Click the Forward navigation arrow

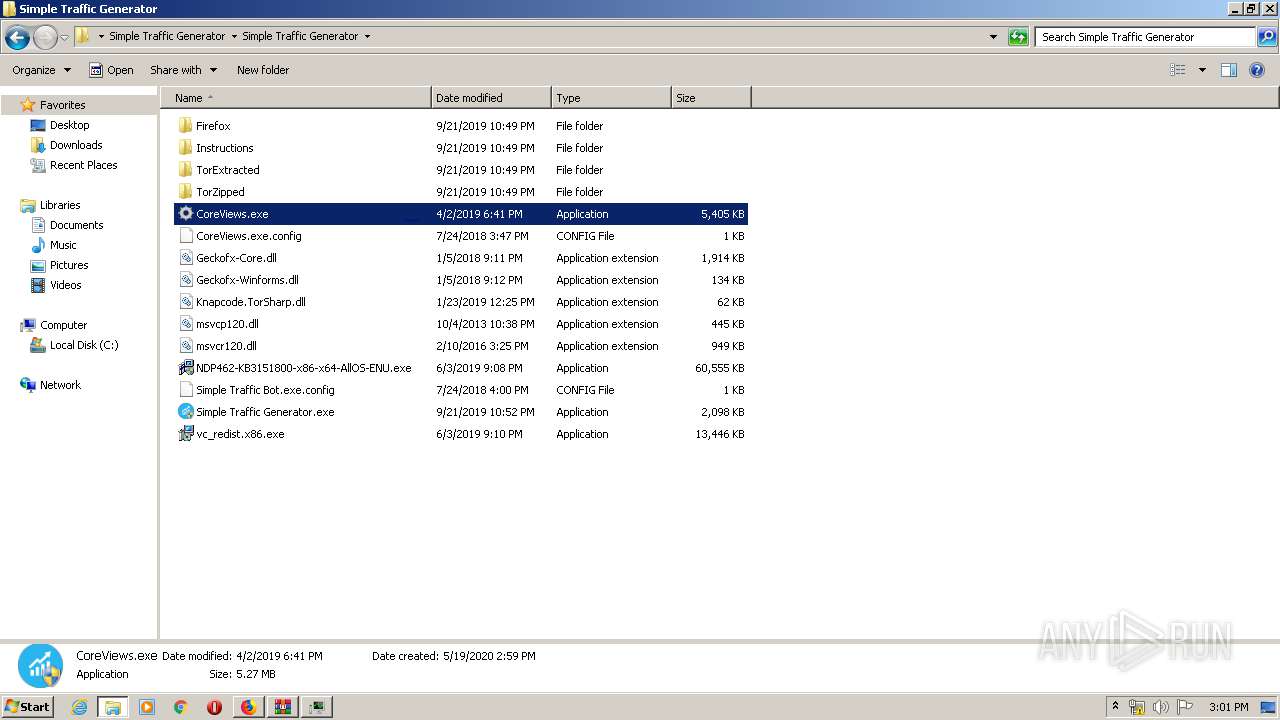tap(45, 38)
